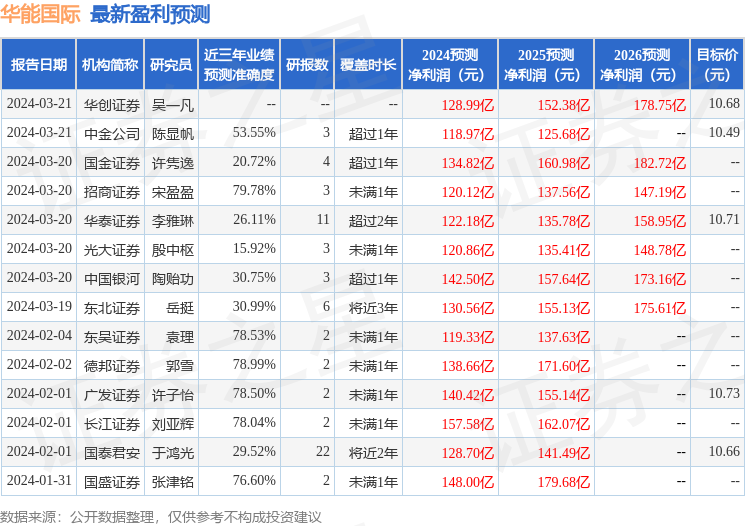The height and width of the screenshot is (526, 745).
Task: Select the 报告日期 column header
Action: [38, 64]
